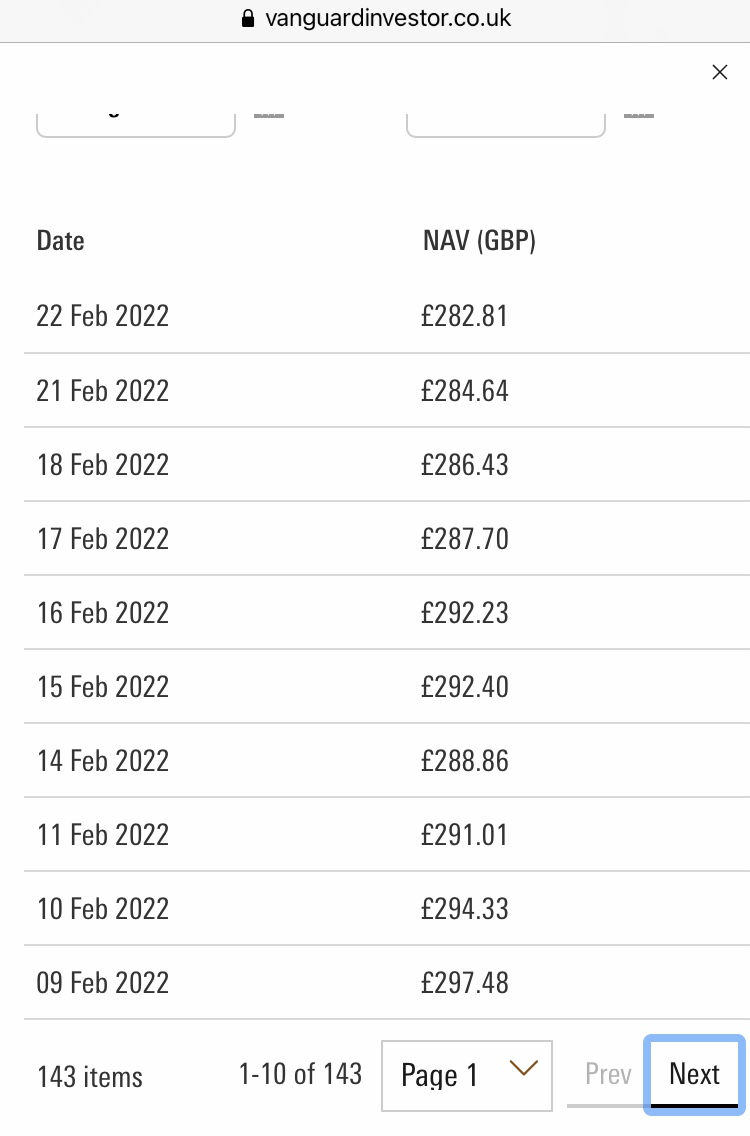The width and height of the screenshot is (750, 1136).
Task: Click the 11 Feb 2022 row
Action: (x=387, y=834)
